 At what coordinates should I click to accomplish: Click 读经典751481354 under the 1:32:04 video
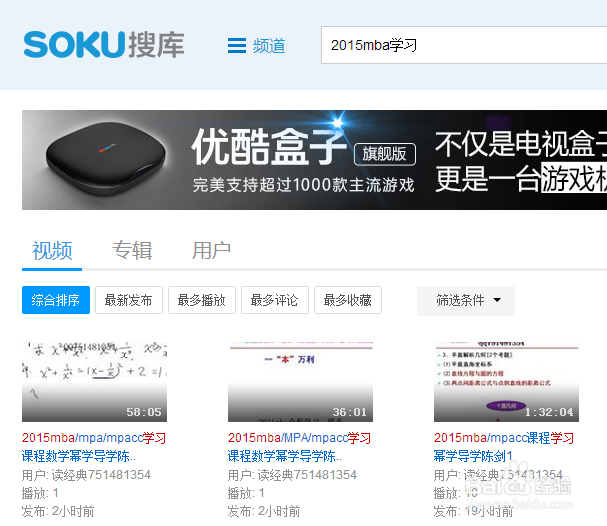coord(513,475)
